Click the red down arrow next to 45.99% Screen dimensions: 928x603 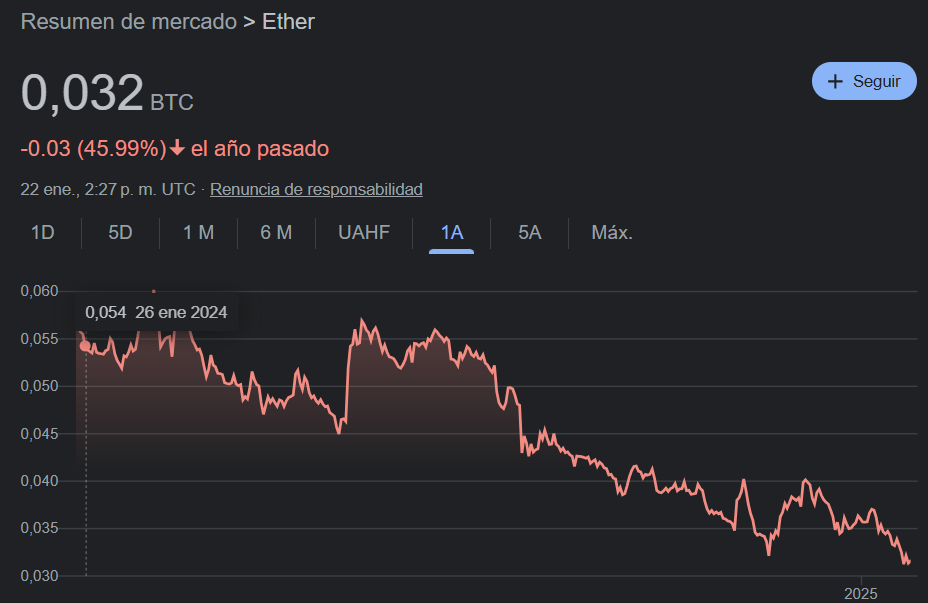[177, 148]
